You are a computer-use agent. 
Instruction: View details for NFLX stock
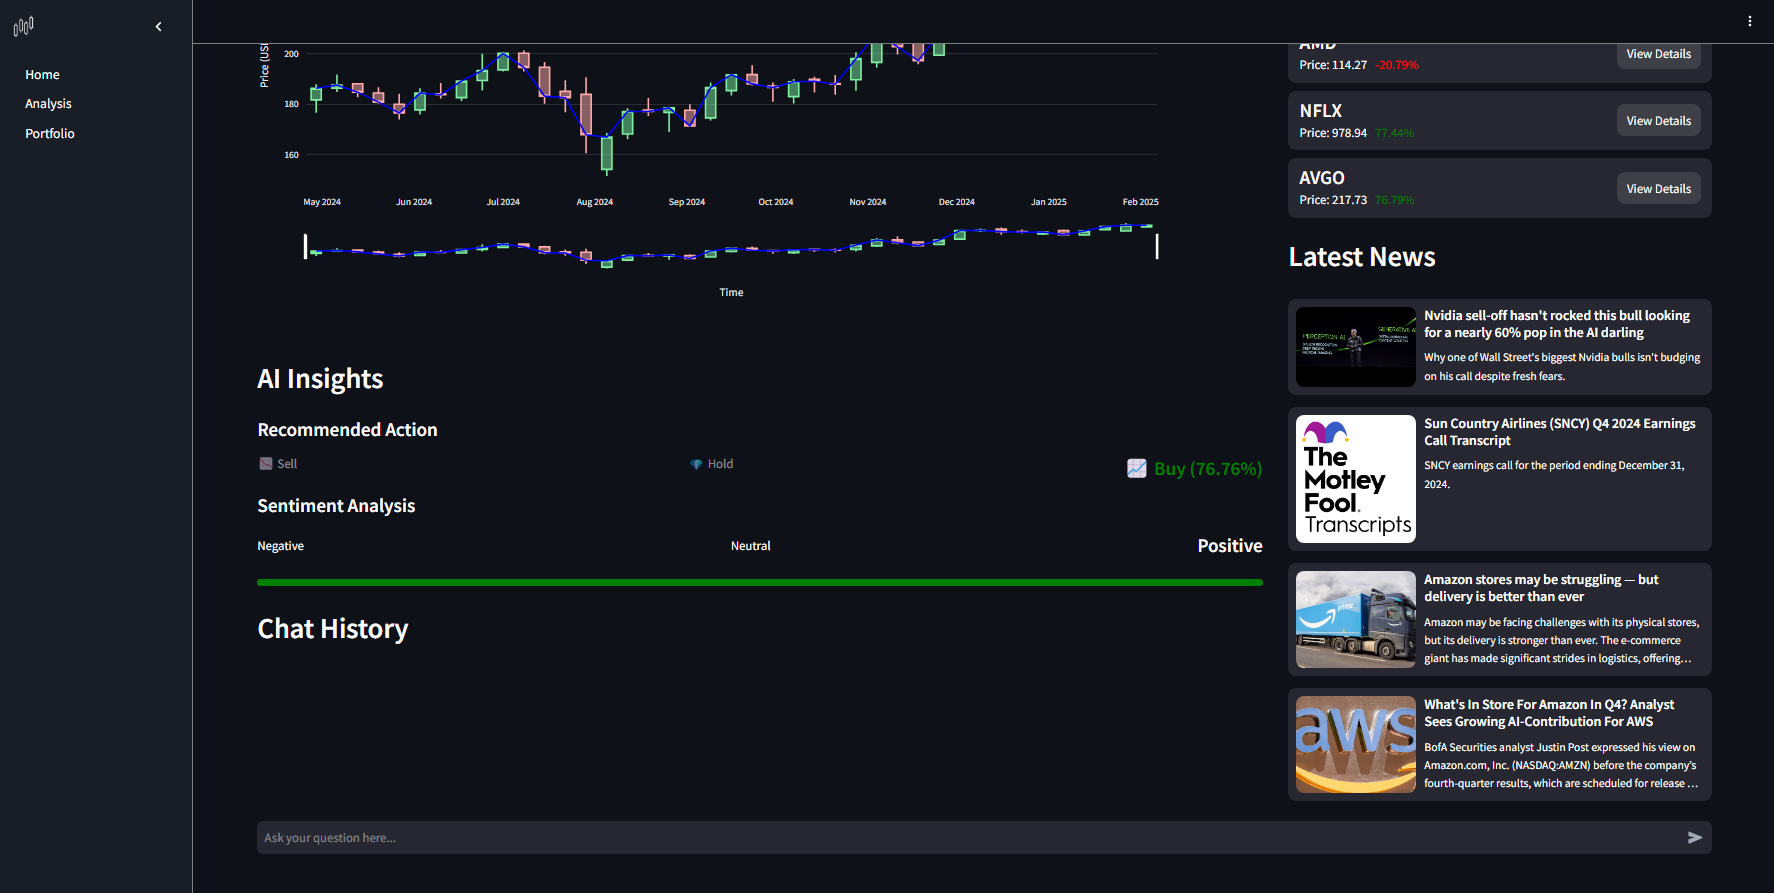pyautogui.click(x=1658, y=121)
